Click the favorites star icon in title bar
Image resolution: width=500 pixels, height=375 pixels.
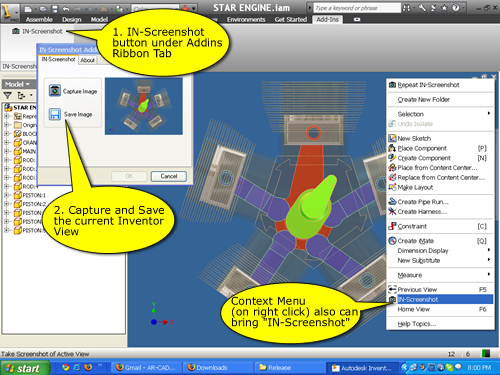(x=444, y=8)
